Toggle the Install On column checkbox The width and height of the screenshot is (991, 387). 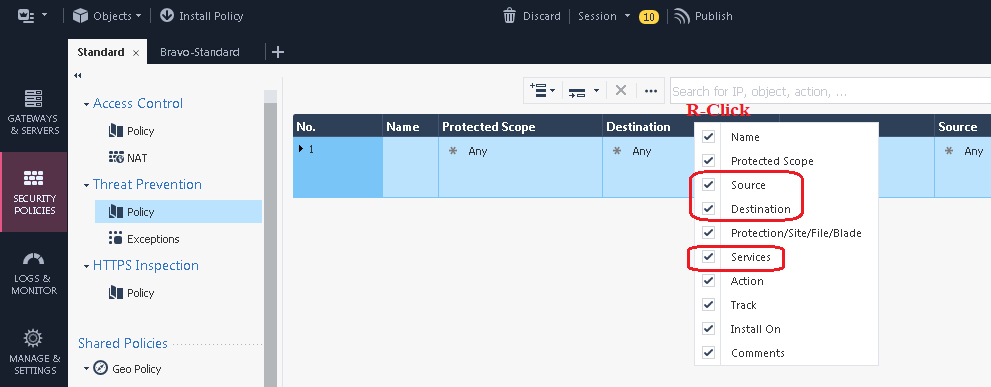click(x=708, y=329)
